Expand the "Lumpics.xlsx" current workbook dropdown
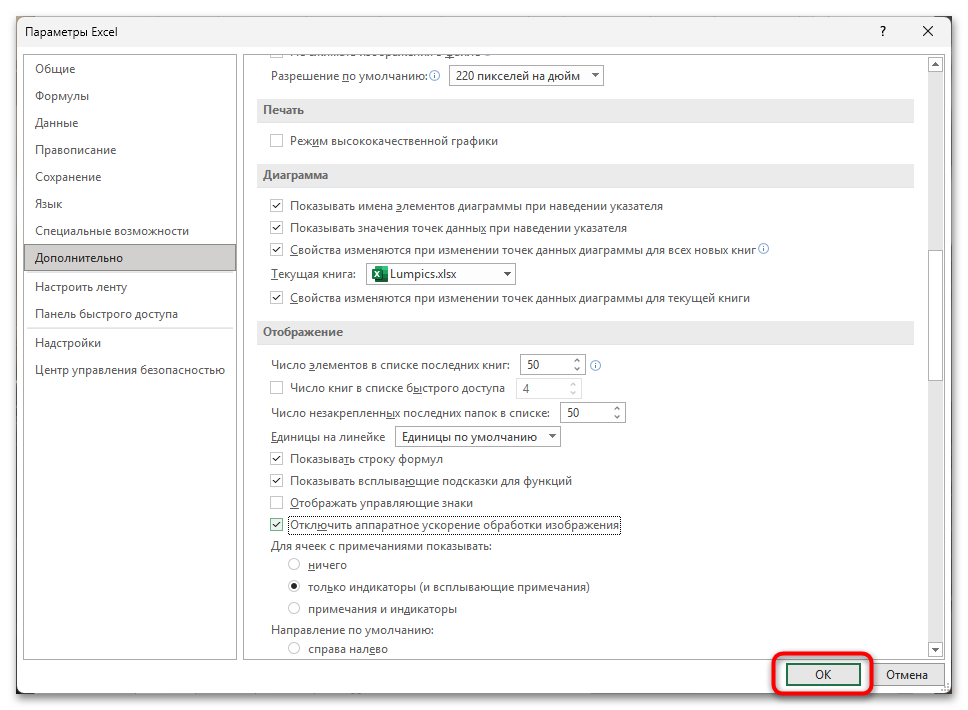Viewport: 968px width, 710px height. (441, 274)
